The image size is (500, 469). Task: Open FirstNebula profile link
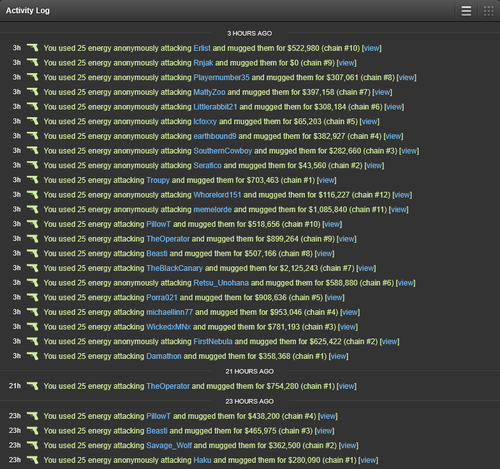(213, 342)
